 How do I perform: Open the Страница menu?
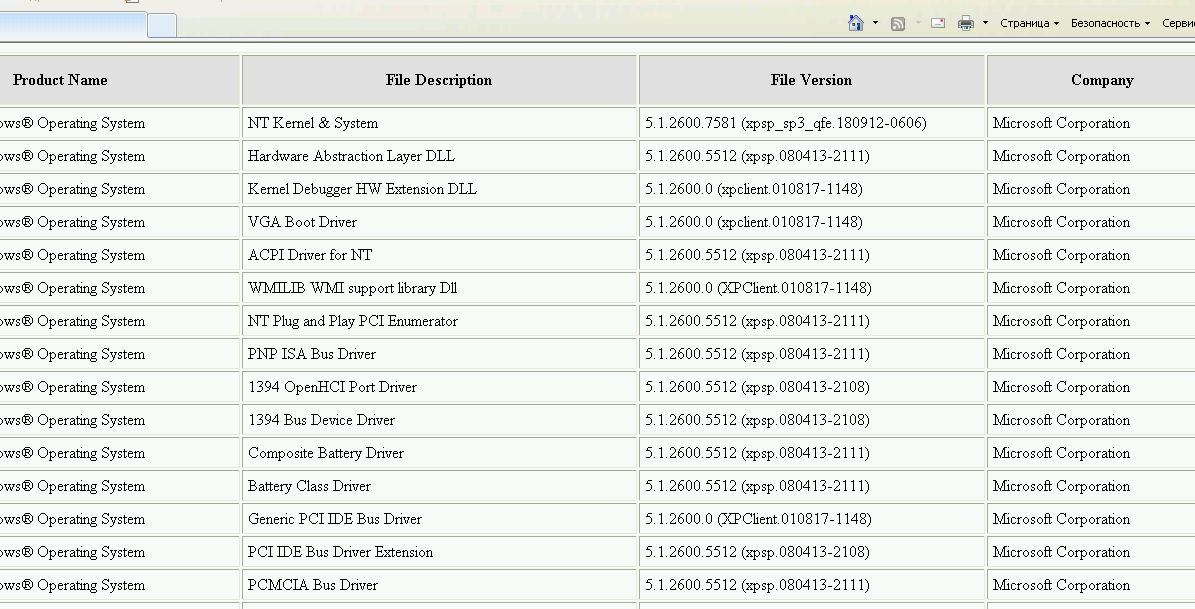coord(1029,24)
